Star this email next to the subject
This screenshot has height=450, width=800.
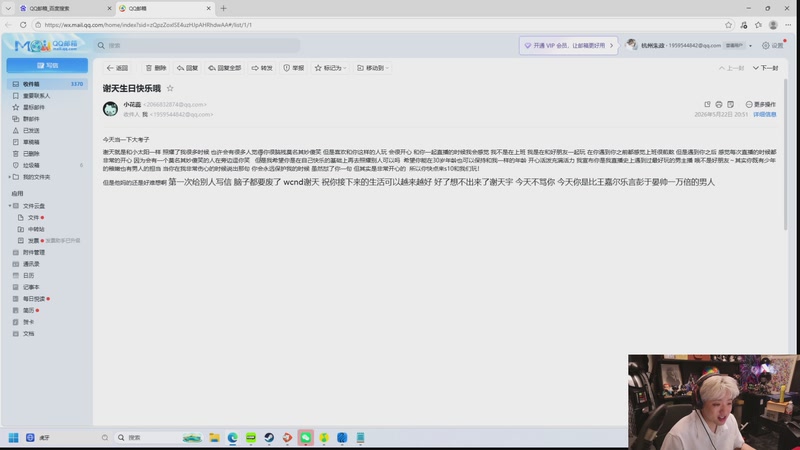170,88
